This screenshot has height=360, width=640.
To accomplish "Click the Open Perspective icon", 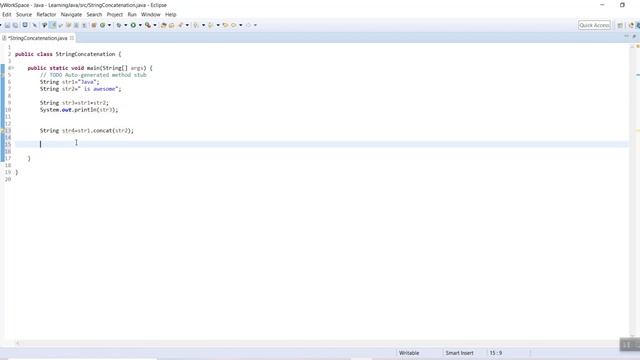I will (x=620, y=25).
